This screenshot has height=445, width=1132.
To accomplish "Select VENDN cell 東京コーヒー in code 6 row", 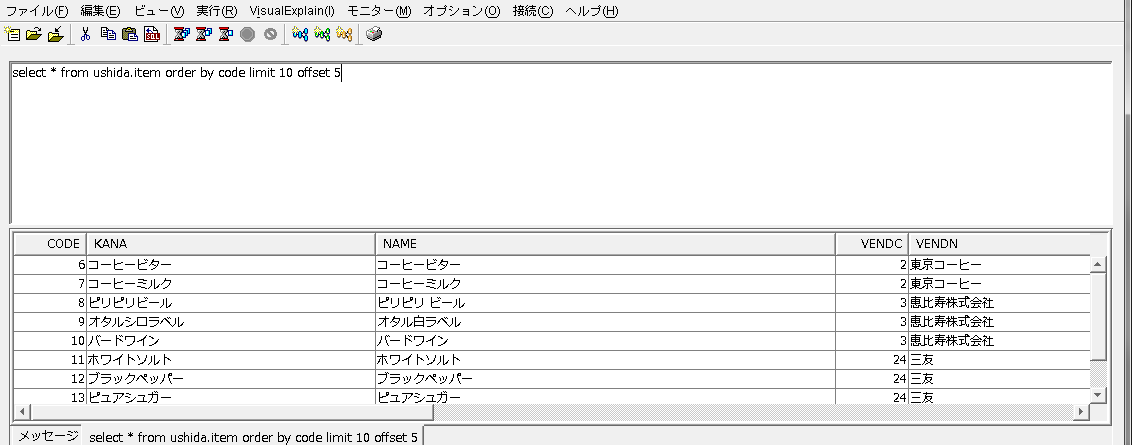I will (x=999, y=265).
